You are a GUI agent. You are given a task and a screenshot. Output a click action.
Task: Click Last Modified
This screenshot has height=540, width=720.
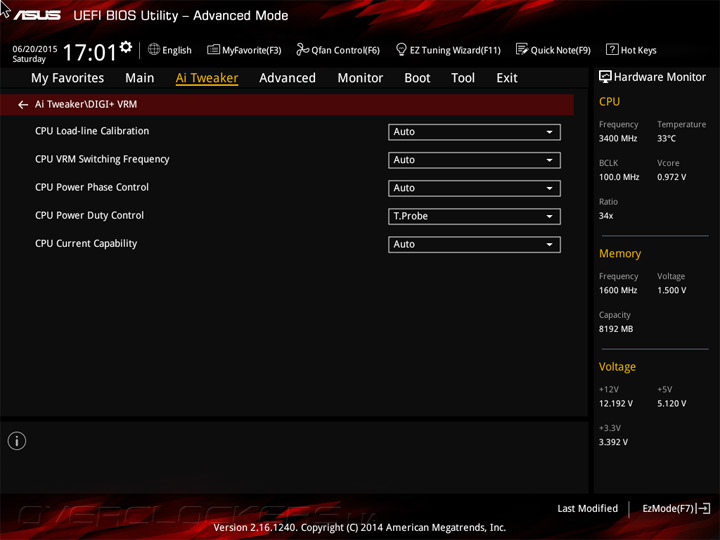point(587,508)
